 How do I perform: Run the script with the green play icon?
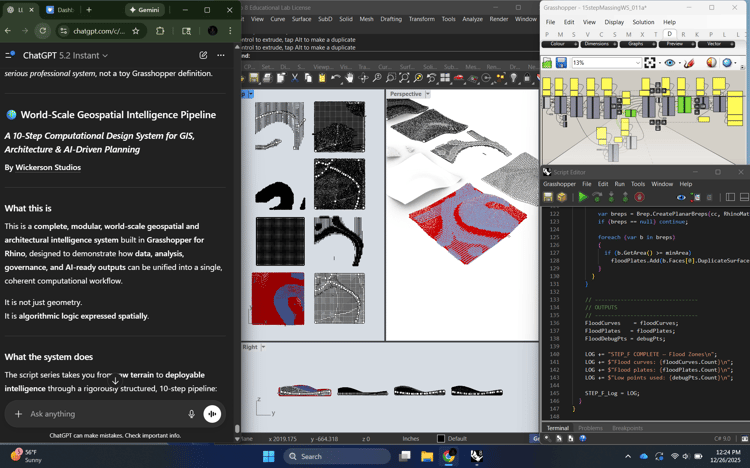click(582, 197)
